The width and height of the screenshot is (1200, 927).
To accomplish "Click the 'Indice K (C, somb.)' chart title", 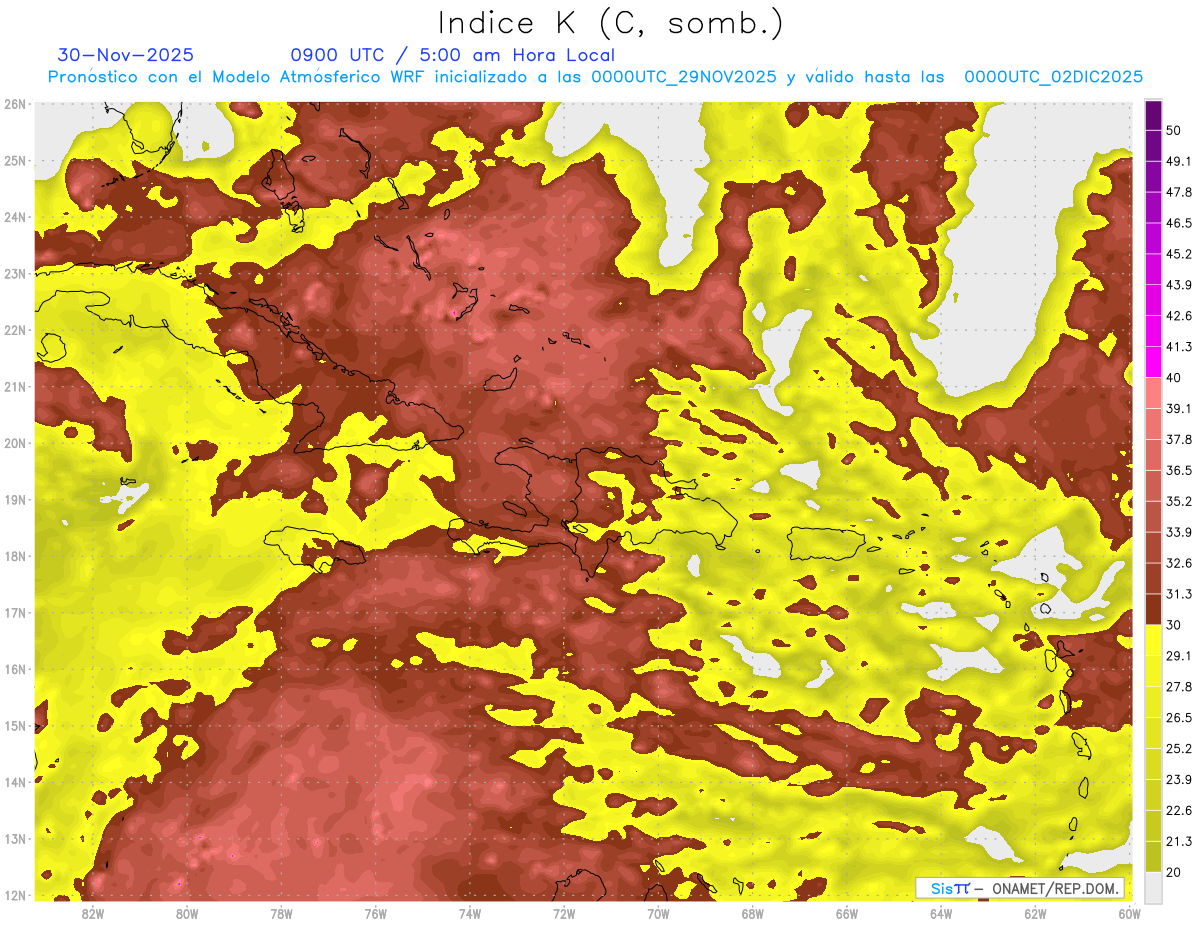I will (610, 23).
